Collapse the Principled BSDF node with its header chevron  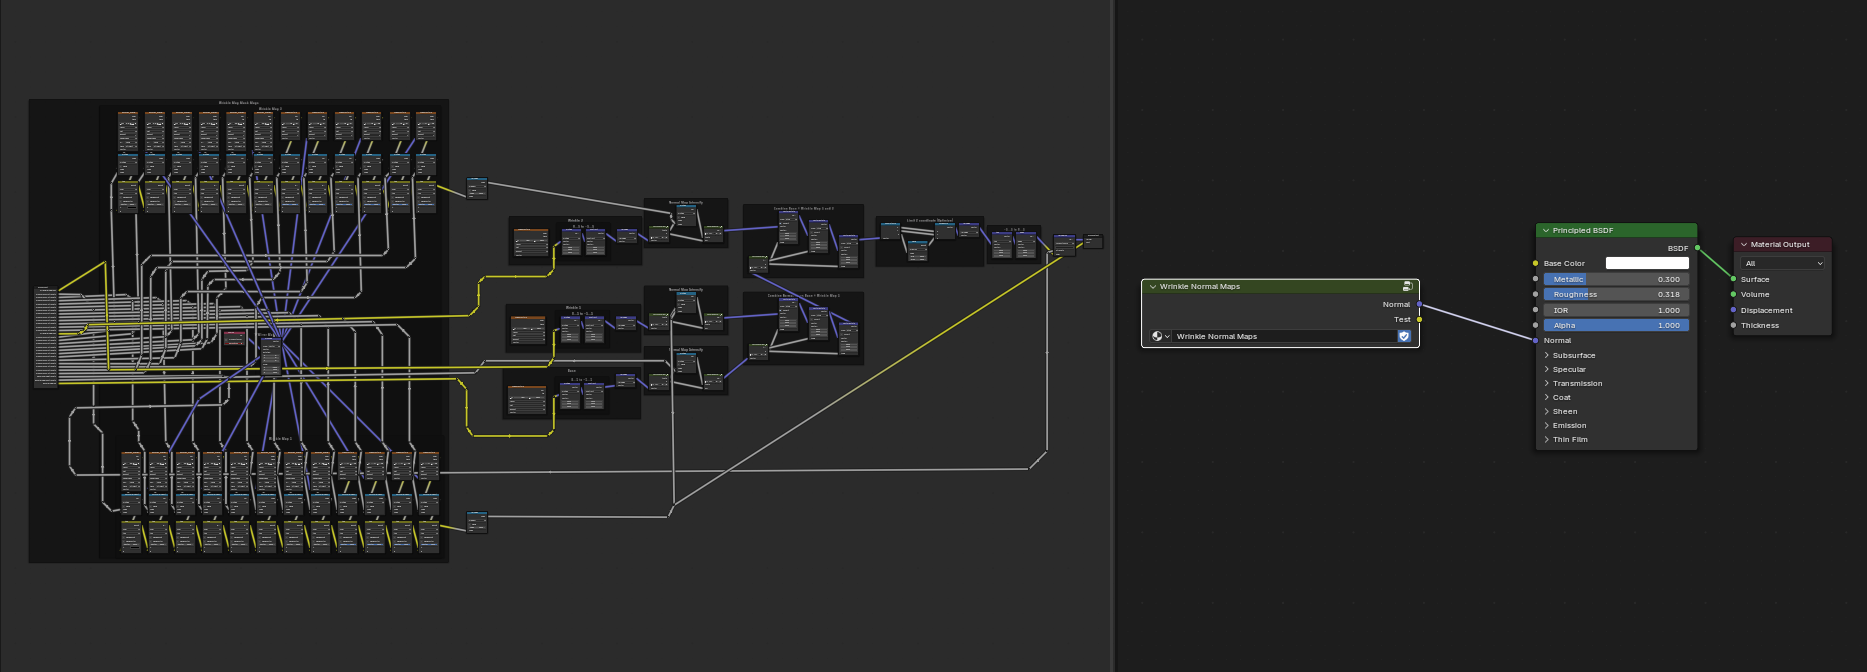pyautogui.click(x=1546, y=231)
